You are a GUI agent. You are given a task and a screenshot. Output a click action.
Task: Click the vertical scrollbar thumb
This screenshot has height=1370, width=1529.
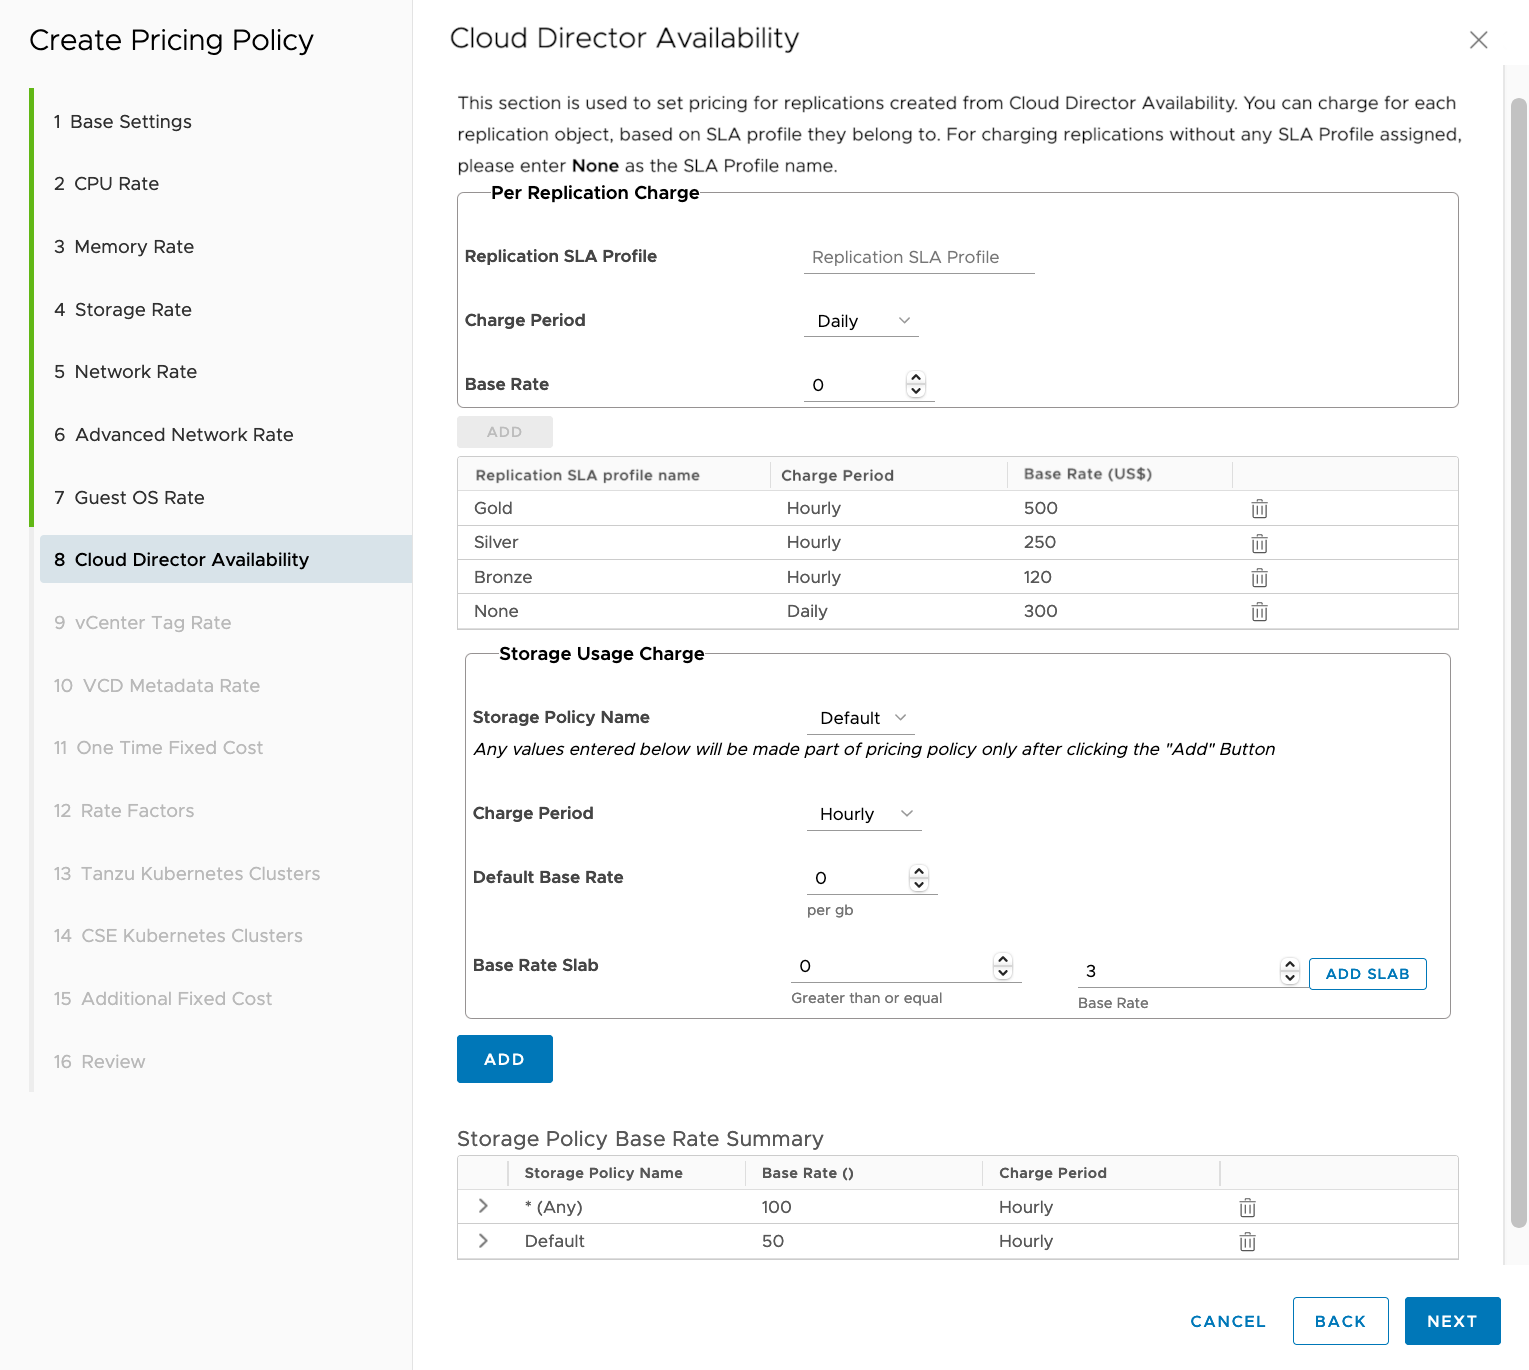[1518, 660]
